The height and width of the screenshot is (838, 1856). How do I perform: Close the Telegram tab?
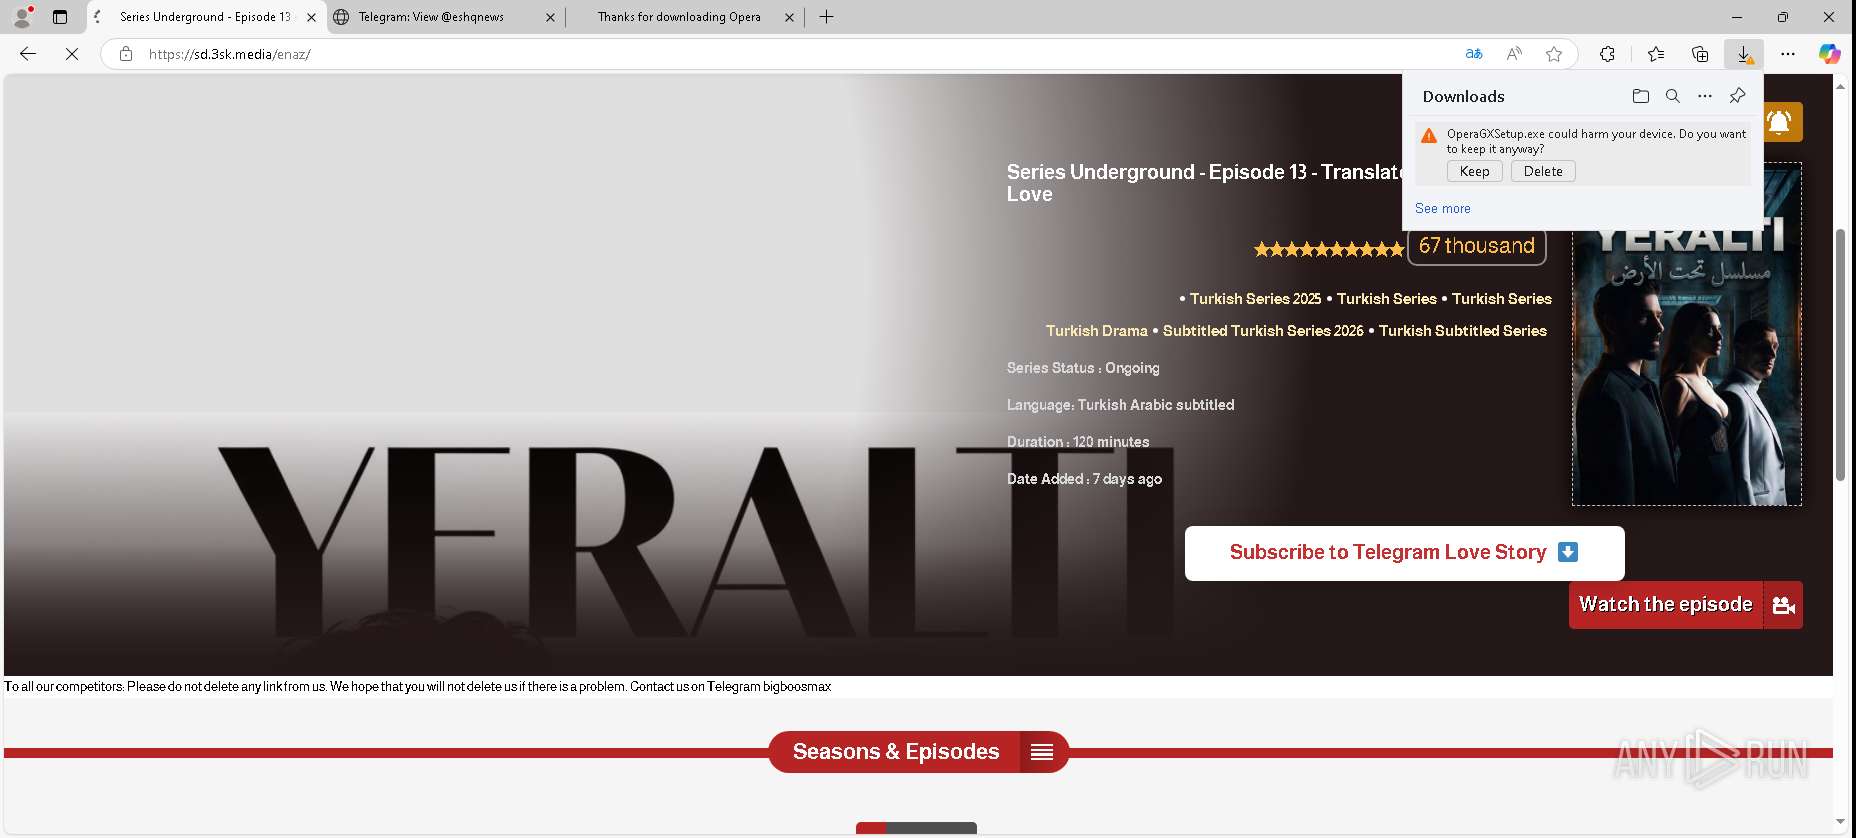(x=550, y=17)
